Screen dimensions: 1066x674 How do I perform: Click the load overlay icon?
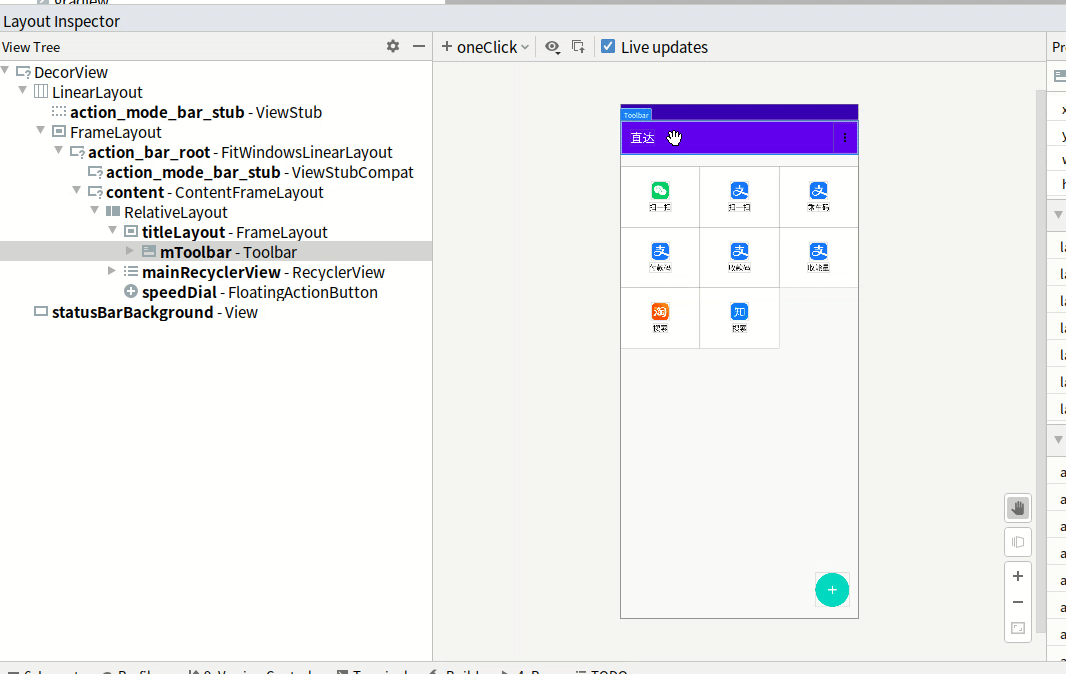click(578, 47)
